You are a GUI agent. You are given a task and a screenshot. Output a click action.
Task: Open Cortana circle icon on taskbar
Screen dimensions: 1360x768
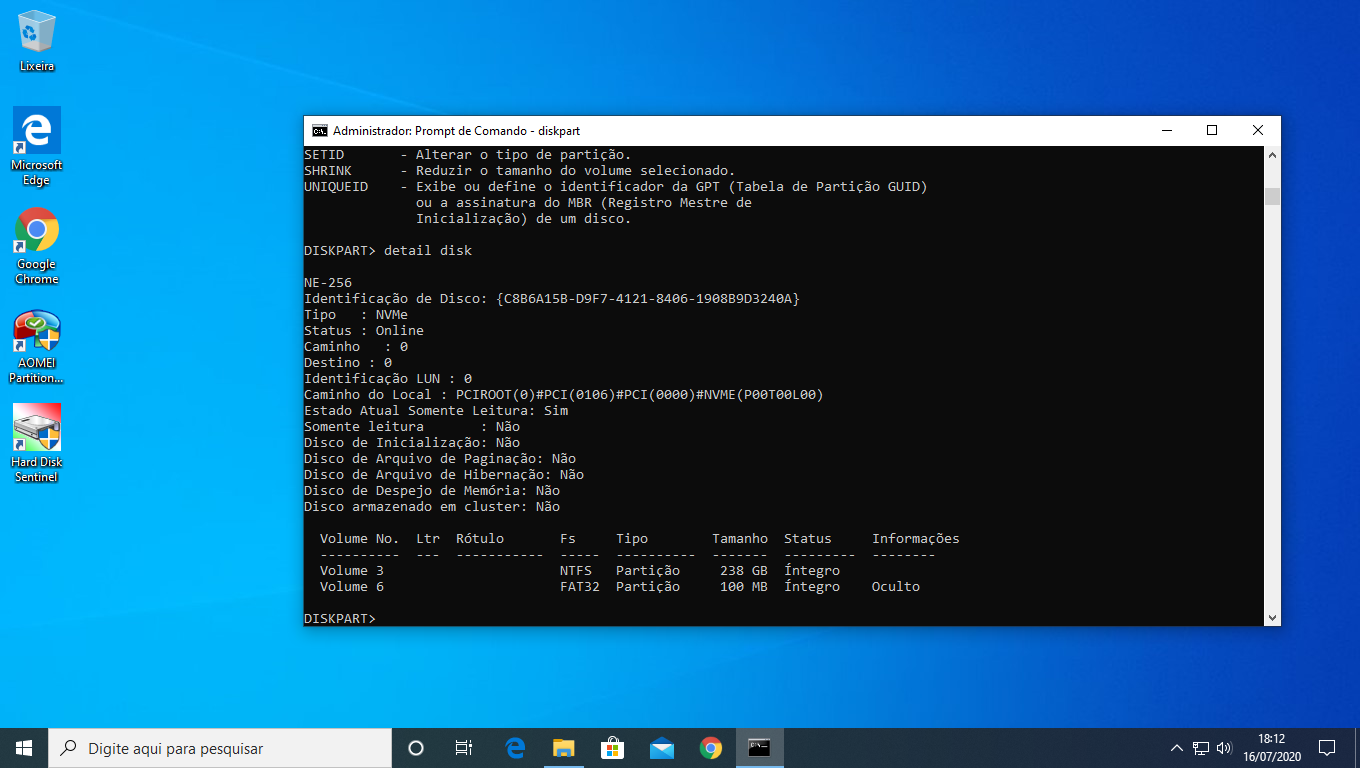tap(416, 748)
